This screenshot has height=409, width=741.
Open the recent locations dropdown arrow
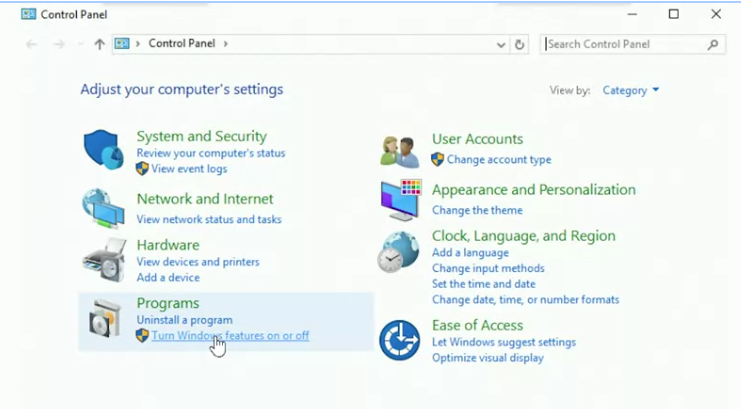tap(80, 44)
